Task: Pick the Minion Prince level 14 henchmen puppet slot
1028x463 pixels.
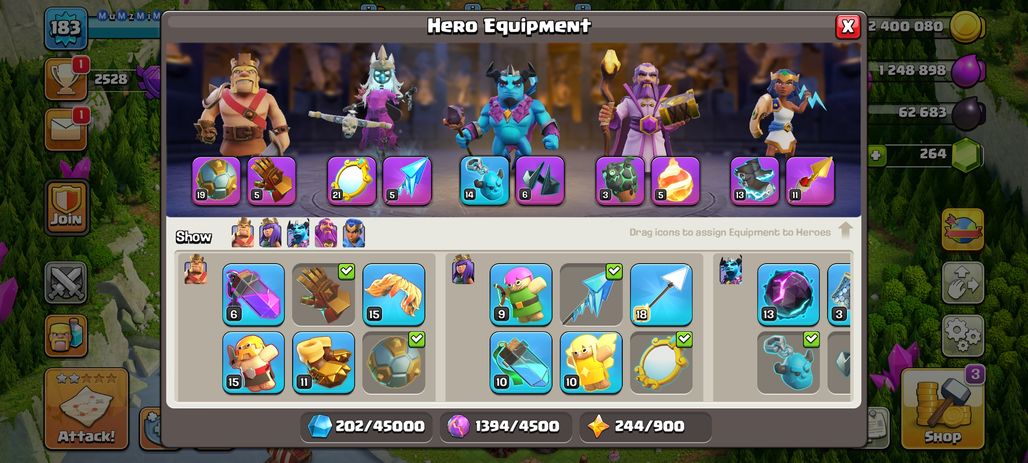Action: 484,181
